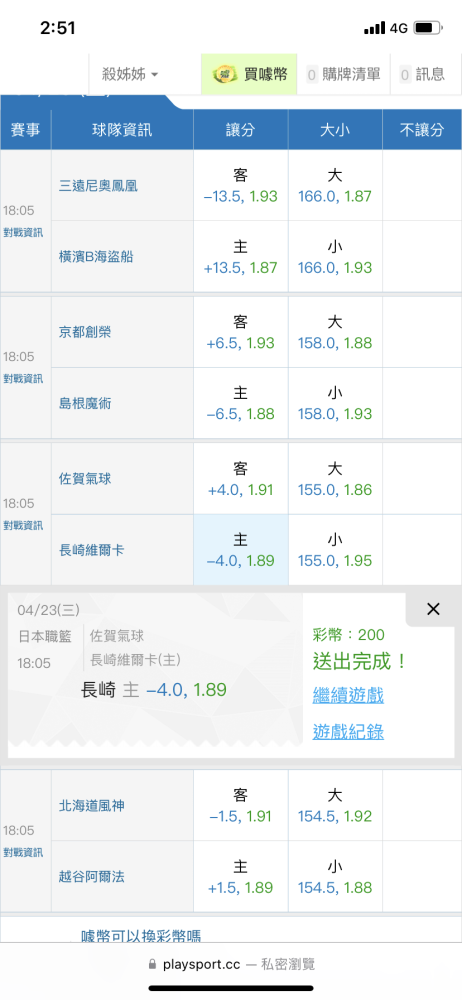Open the 殺姊姊 user dropdown menu

tap(130, 75)
